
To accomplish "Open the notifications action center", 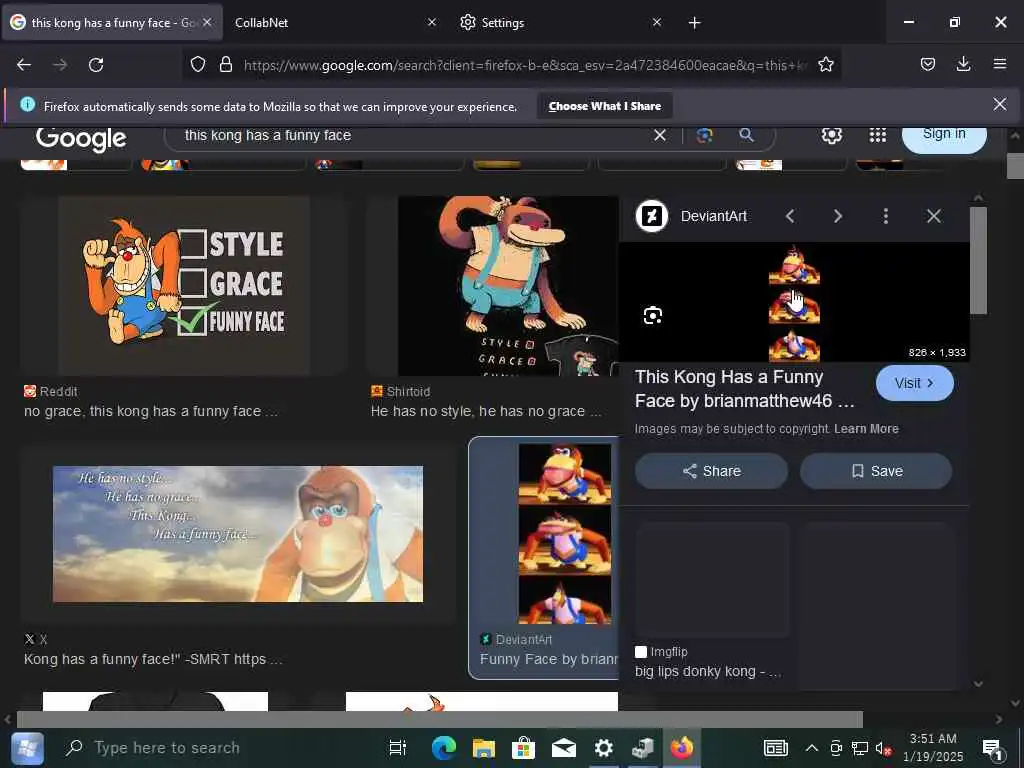I will [992, 748].
